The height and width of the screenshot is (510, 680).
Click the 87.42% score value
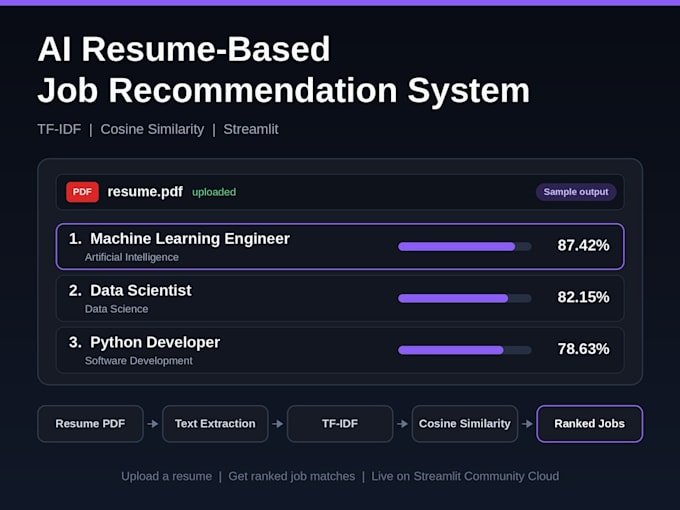(583, 245)
